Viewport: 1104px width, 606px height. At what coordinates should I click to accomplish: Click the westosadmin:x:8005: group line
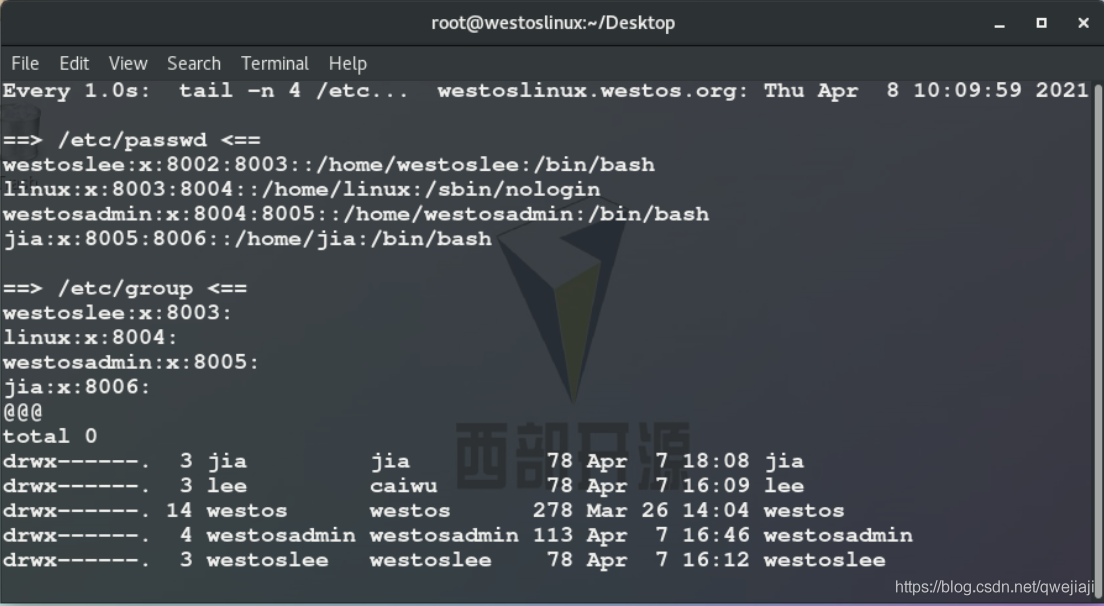point(131,362)
